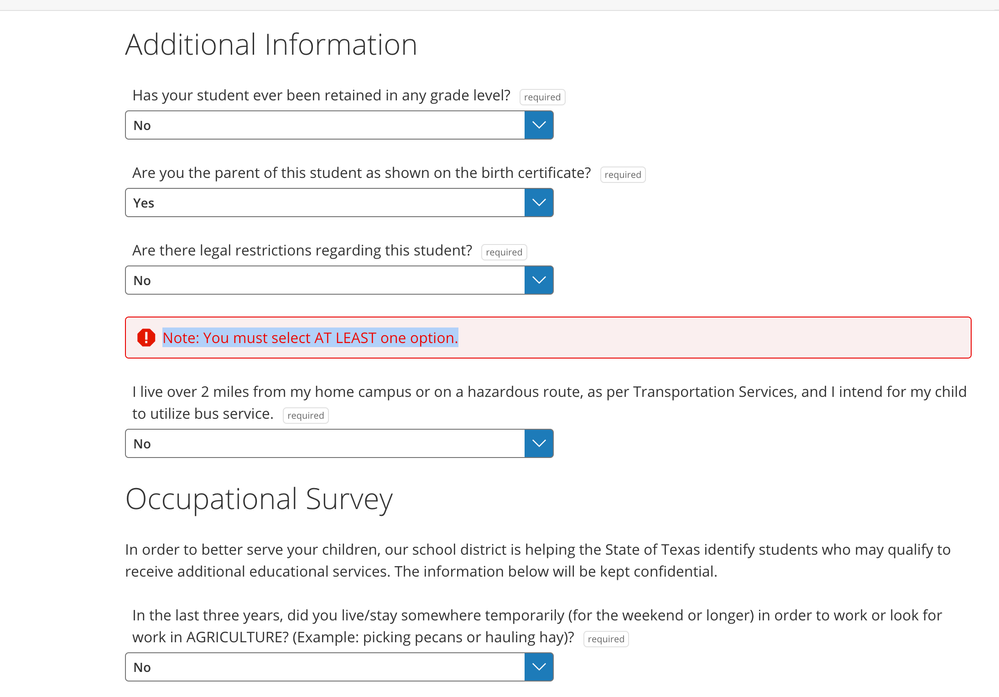This screenshot has width=999, height=697.
Task: Click the 'Are there legal restrictions regarding this student?' label
Action: point(302,251)
